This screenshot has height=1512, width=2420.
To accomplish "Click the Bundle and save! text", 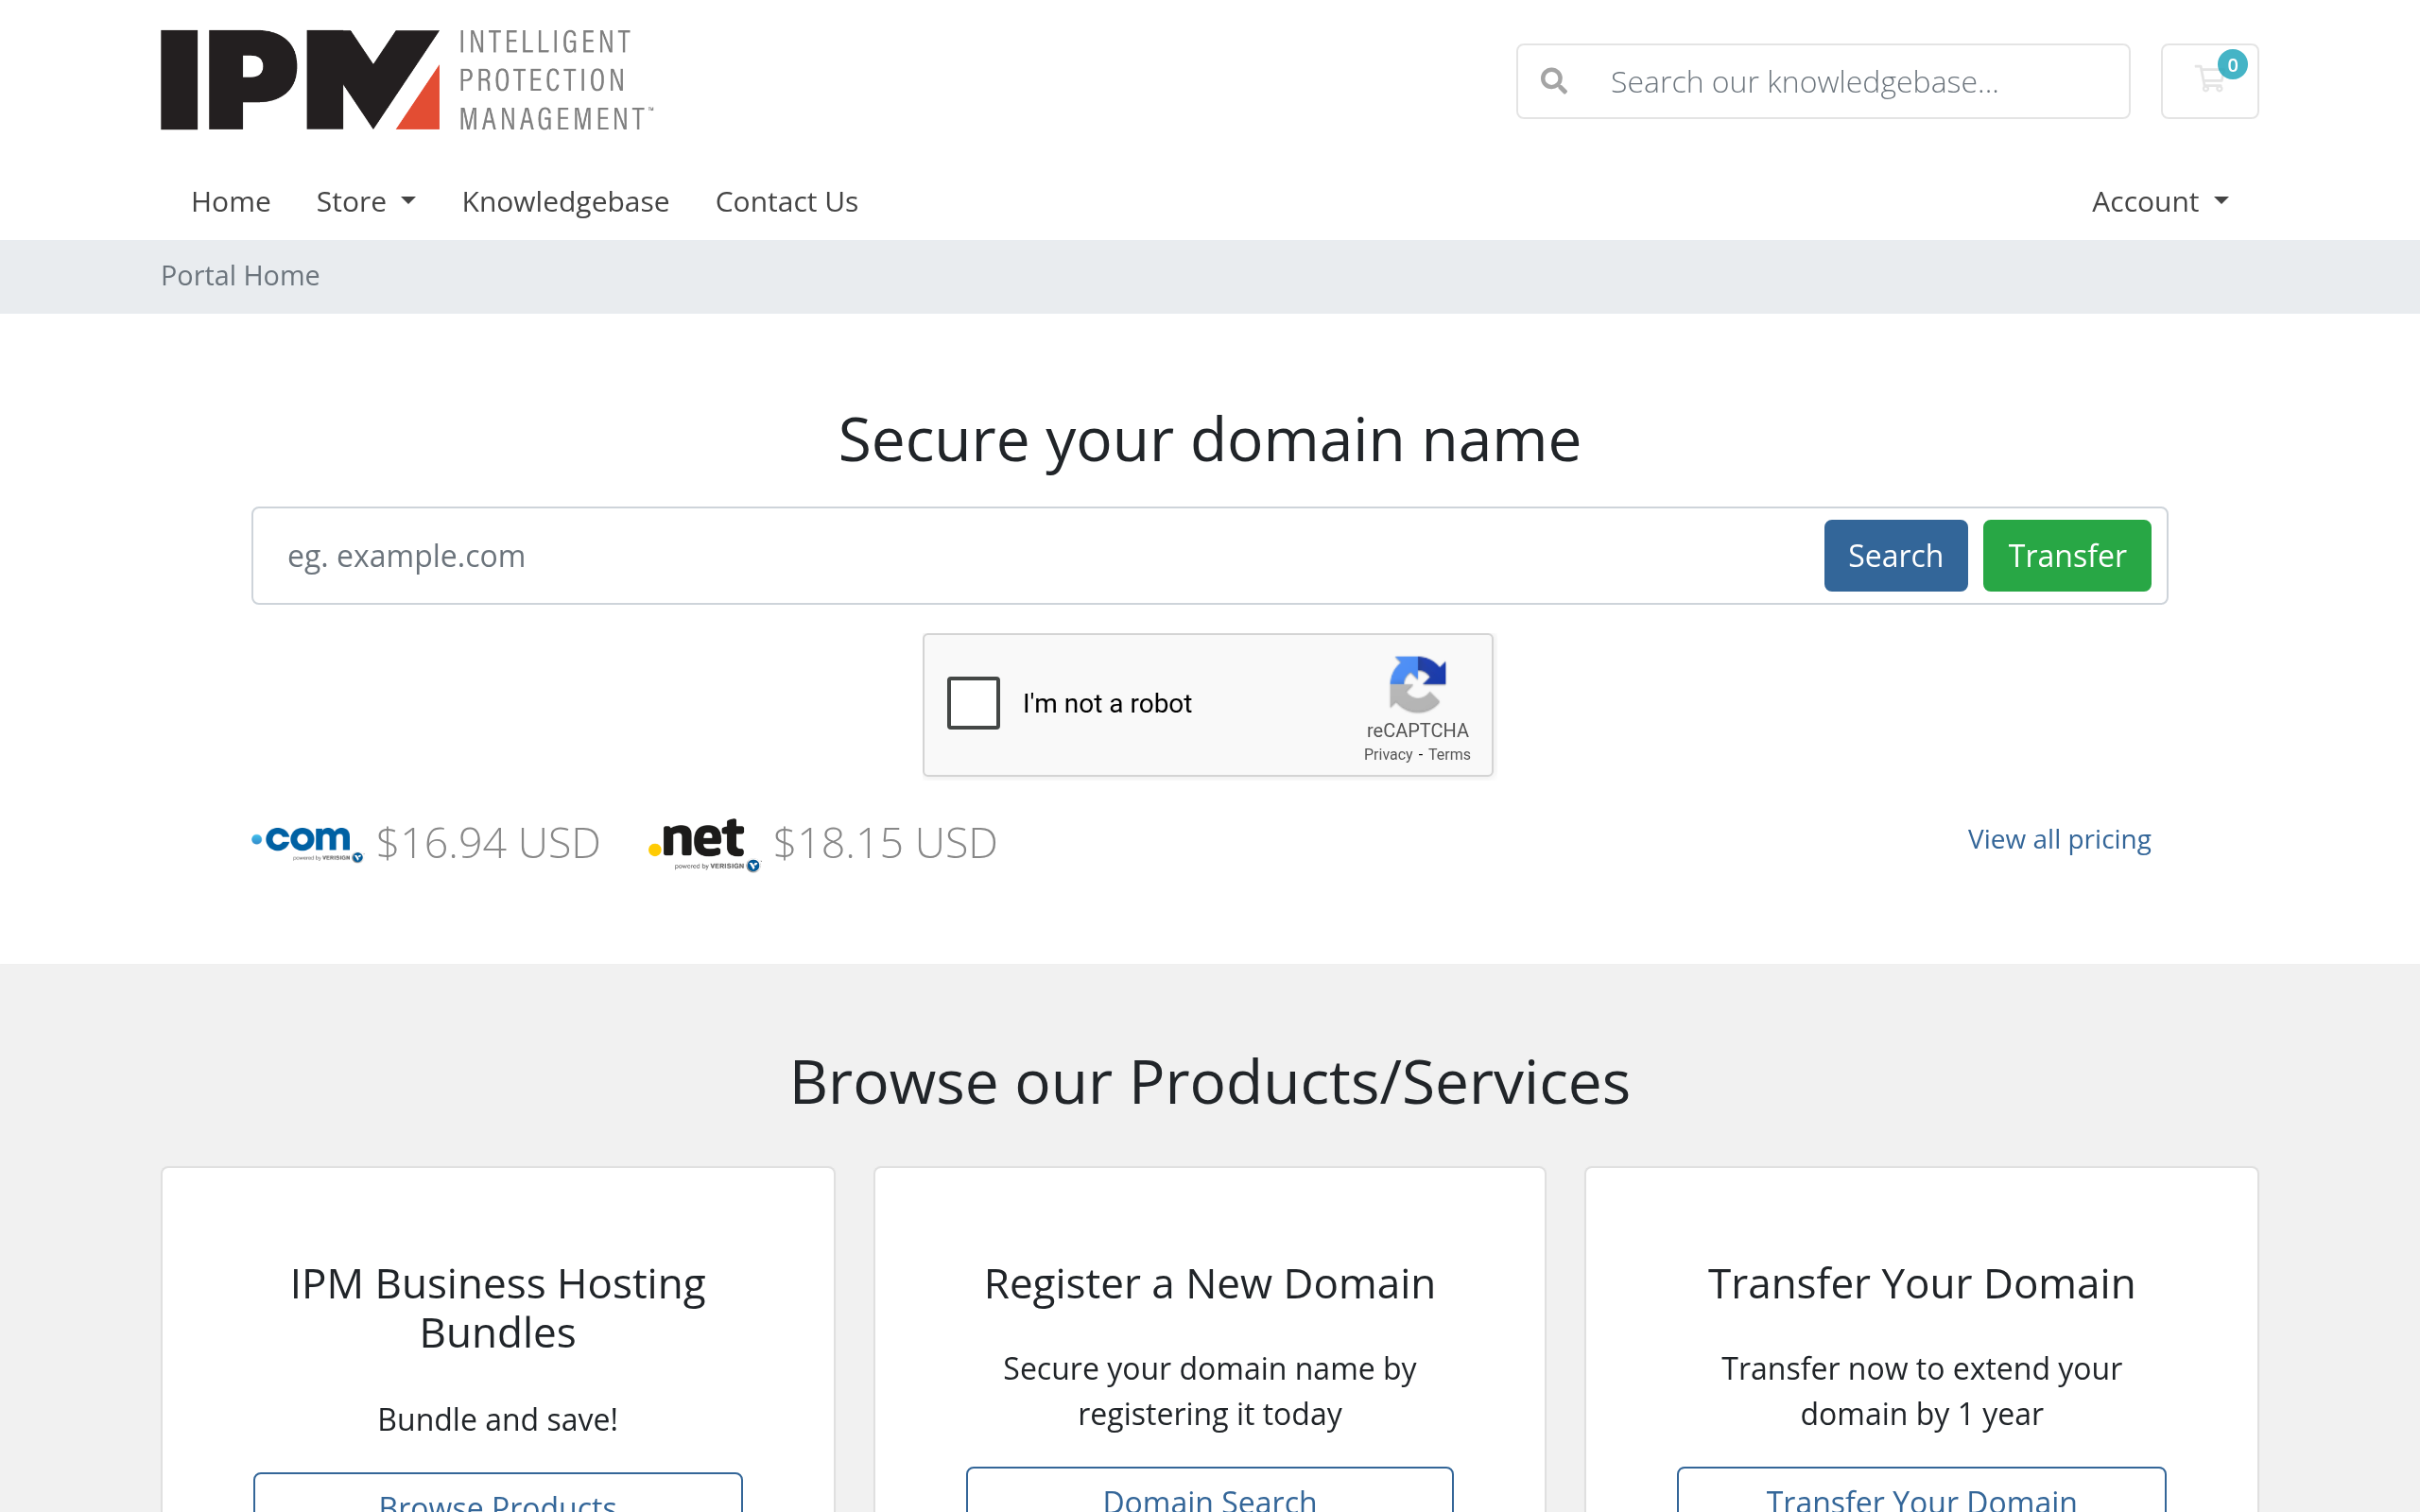I will click(x=498, y=1419).
